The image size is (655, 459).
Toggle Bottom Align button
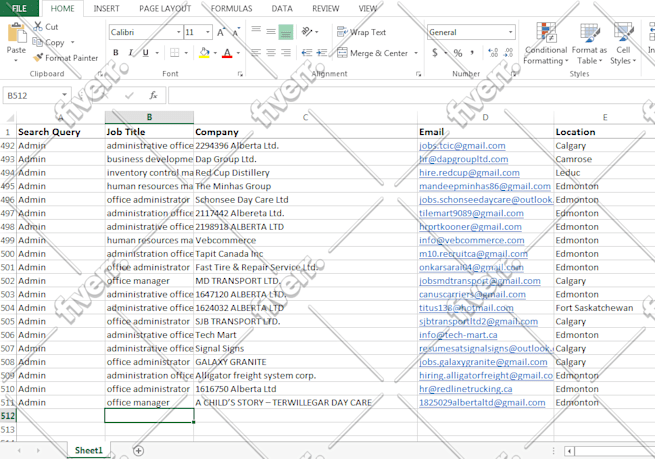[286, 32]
